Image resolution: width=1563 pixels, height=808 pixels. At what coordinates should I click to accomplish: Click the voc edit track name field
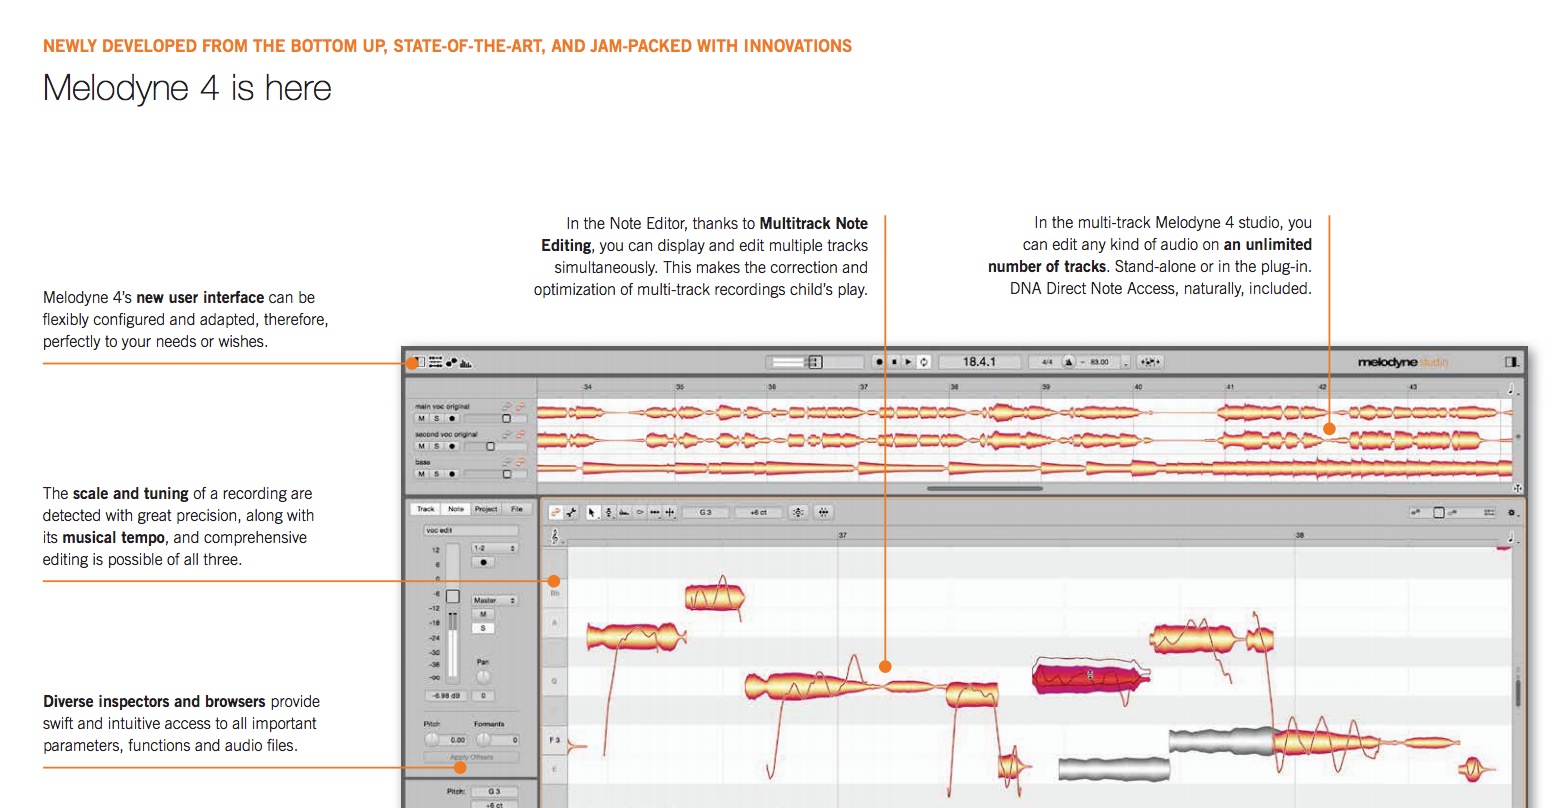point(471,530)
